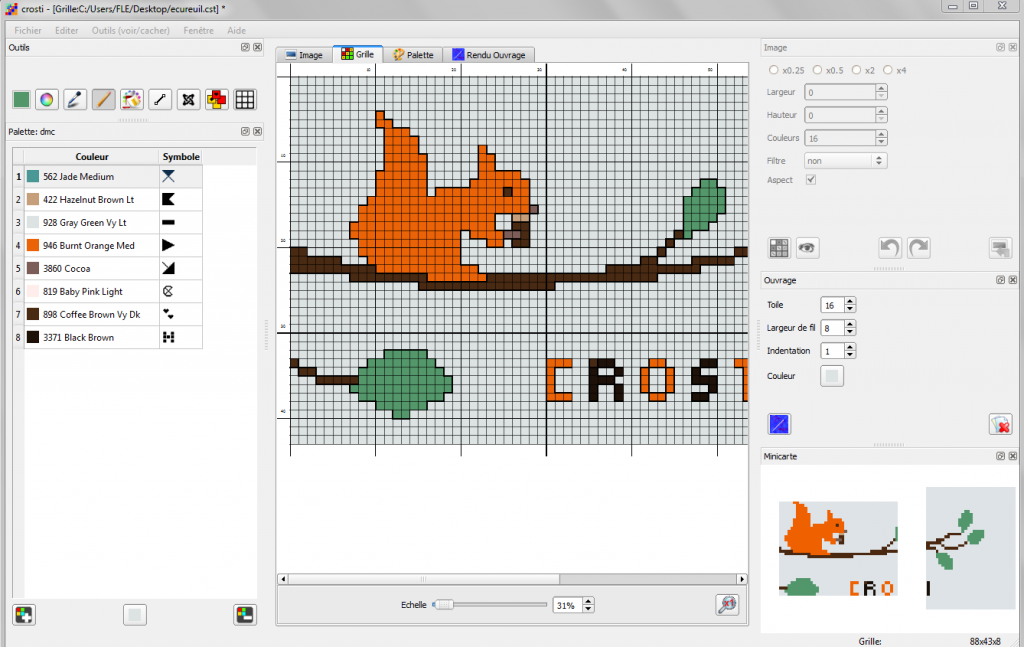The height and width of the screenshot is (647, 1024).
Task: Click the zoom x1 magnifier button
Action: (x=727, y=605)
